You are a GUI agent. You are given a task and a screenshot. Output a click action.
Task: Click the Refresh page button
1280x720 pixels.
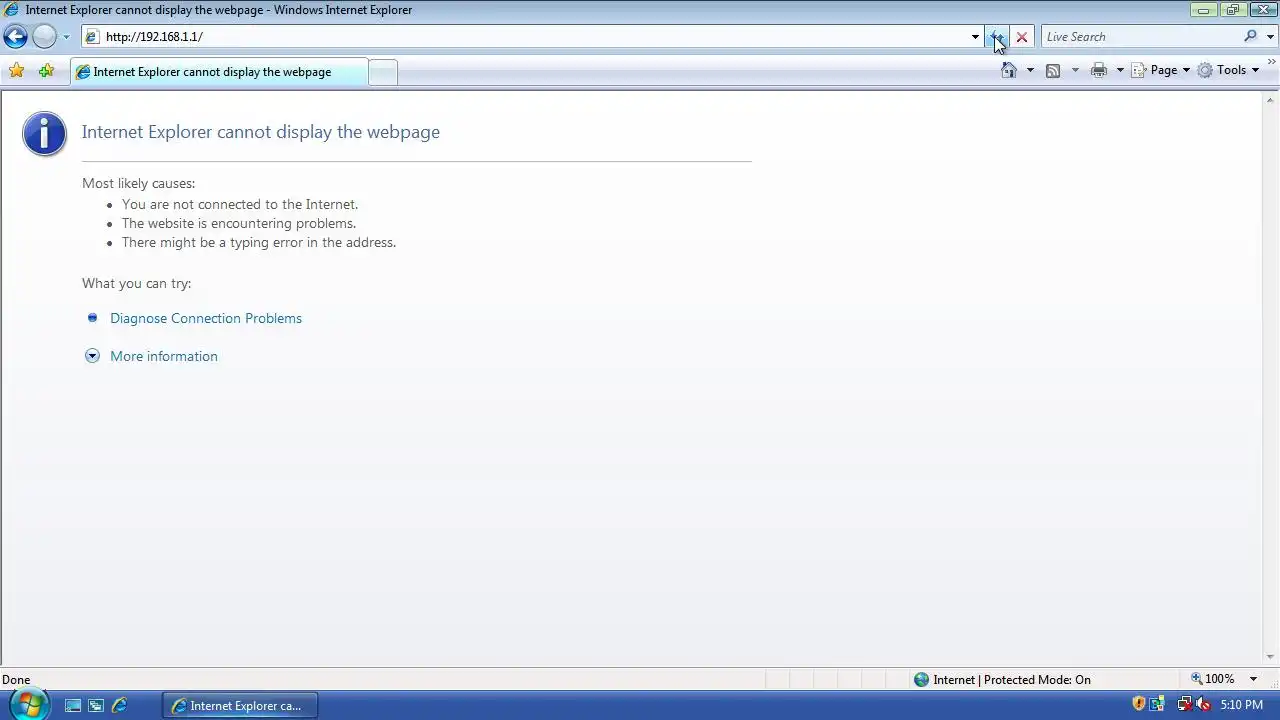[x=997, y=37]
